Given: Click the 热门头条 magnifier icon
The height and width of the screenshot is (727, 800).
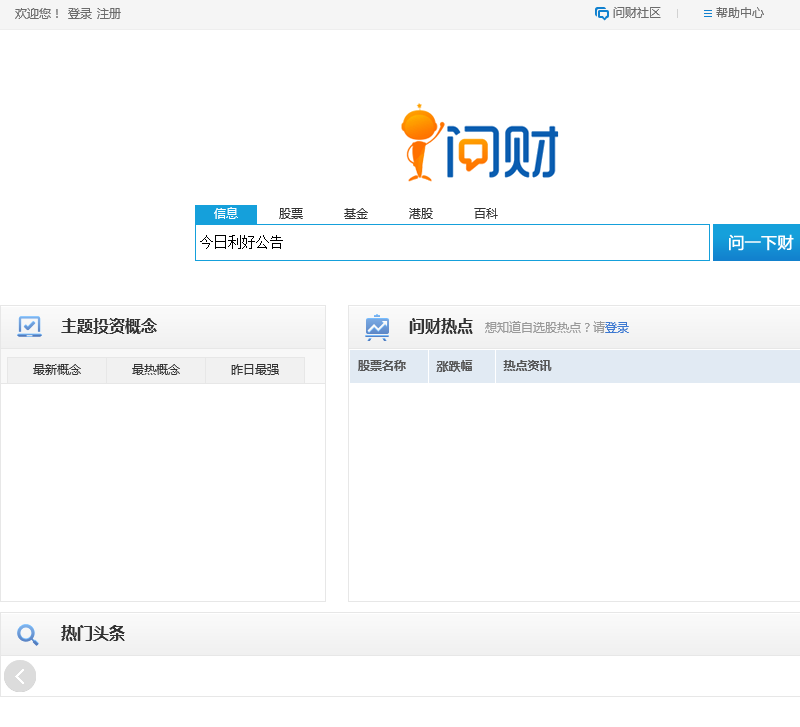Looking at the screenshot, I should click(28, 634).
